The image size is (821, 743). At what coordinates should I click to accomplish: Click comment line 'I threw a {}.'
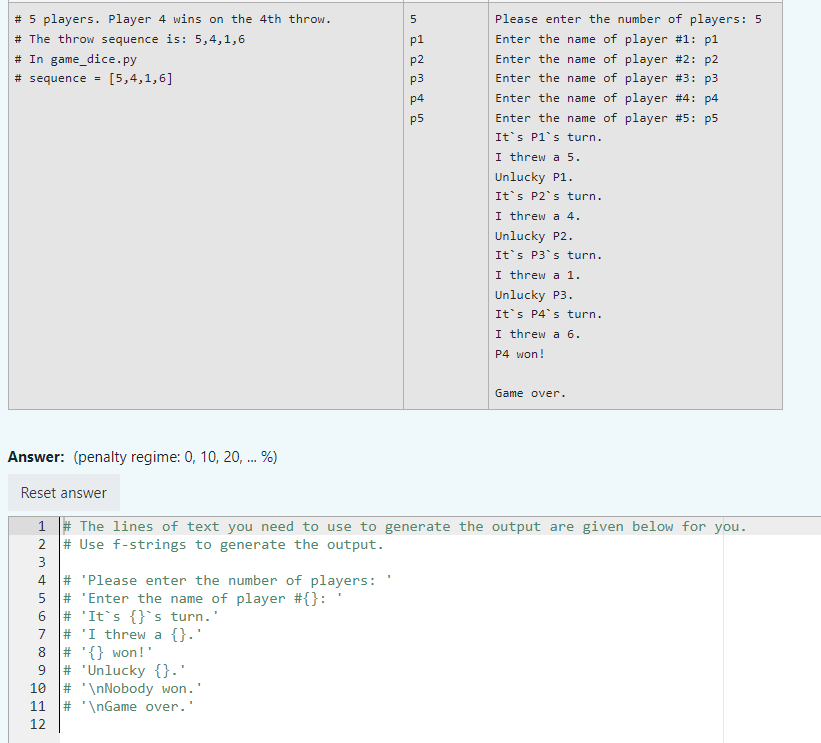132,635
